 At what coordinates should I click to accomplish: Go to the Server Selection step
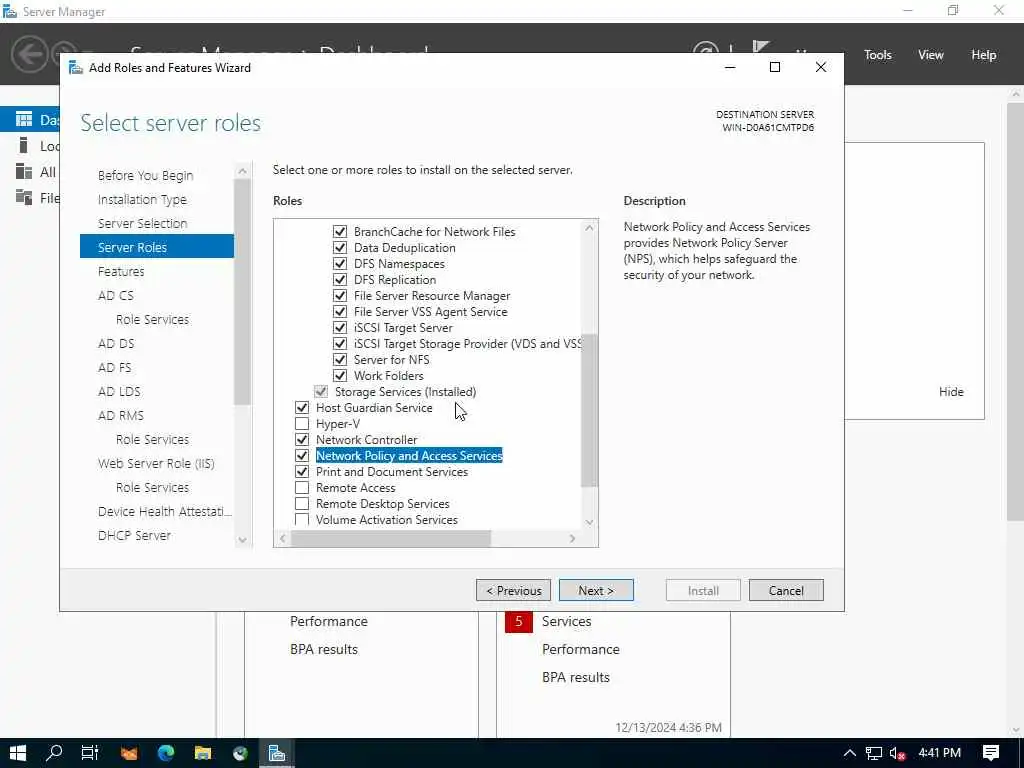tap(142, 223)
